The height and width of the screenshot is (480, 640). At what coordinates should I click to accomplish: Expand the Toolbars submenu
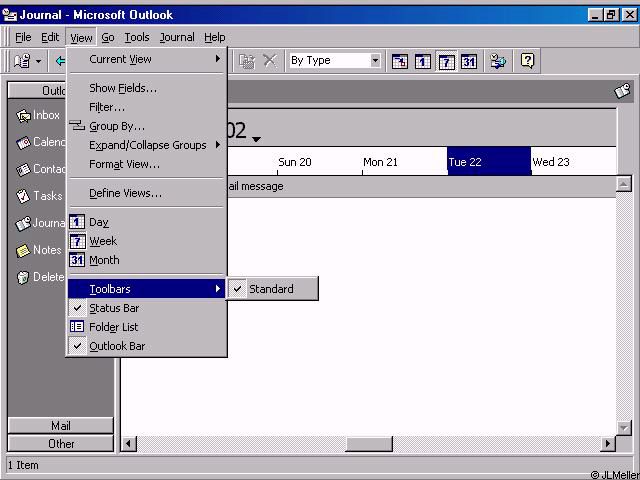click(x=147, y=289)
